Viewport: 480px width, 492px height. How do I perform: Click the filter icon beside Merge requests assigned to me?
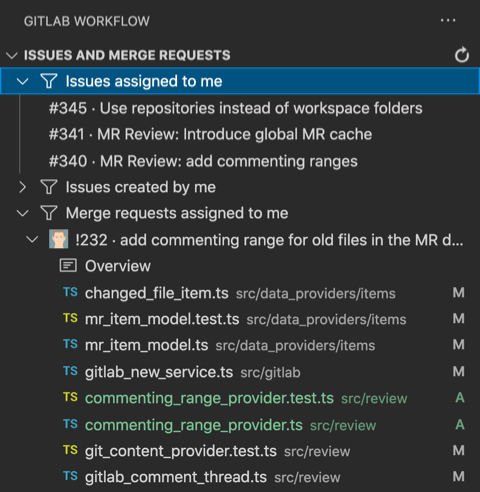[x=49, y=213]
